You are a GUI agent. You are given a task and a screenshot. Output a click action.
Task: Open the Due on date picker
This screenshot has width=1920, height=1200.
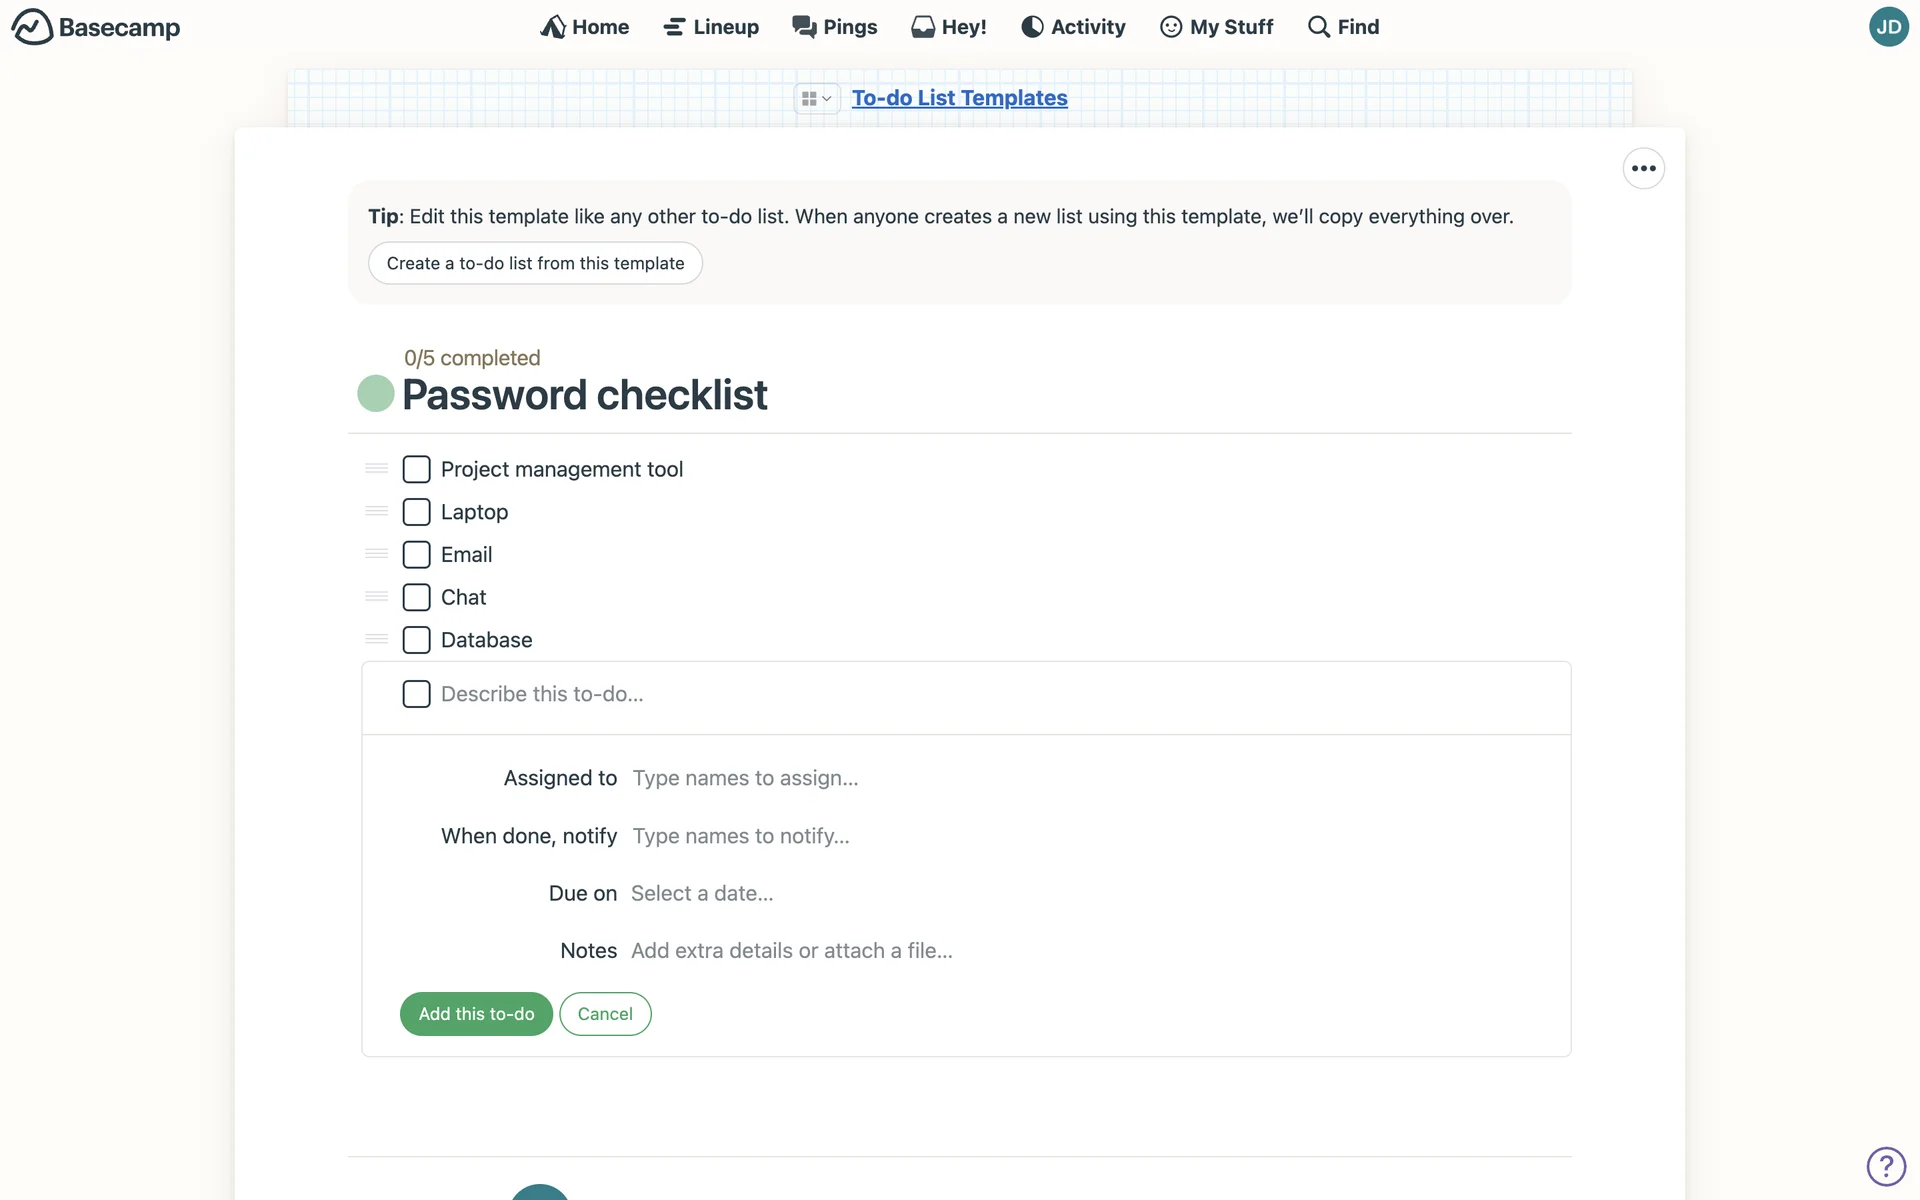click(x=702, y=893)
